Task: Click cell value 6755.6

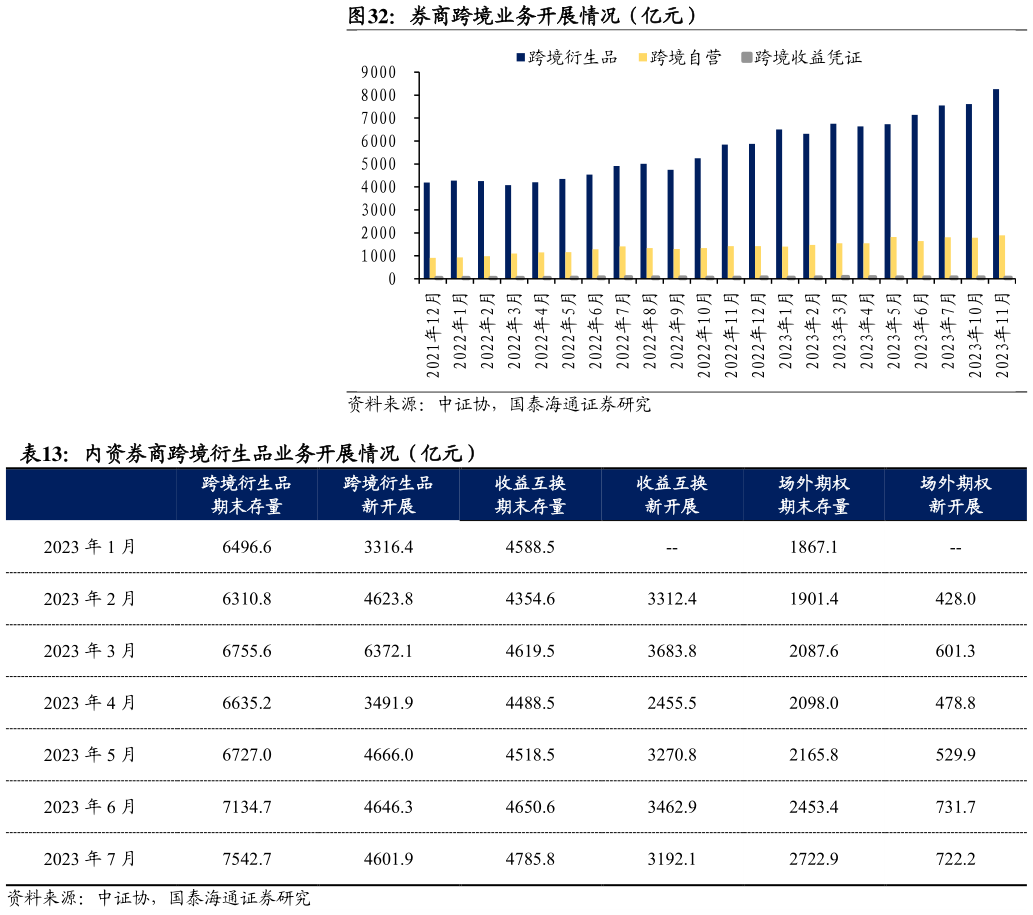Action: click(246, 652)
